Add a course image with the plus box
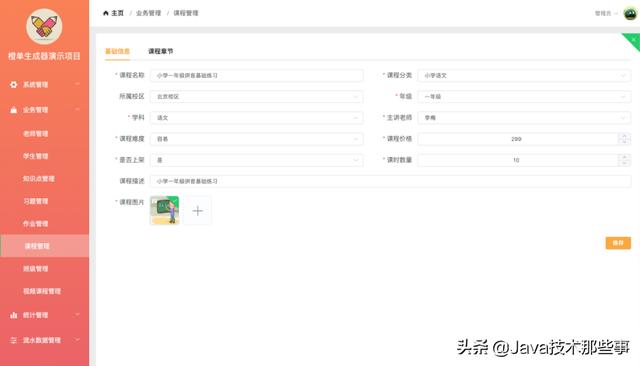This screenshot has width=640, height=366. [198, 211]
